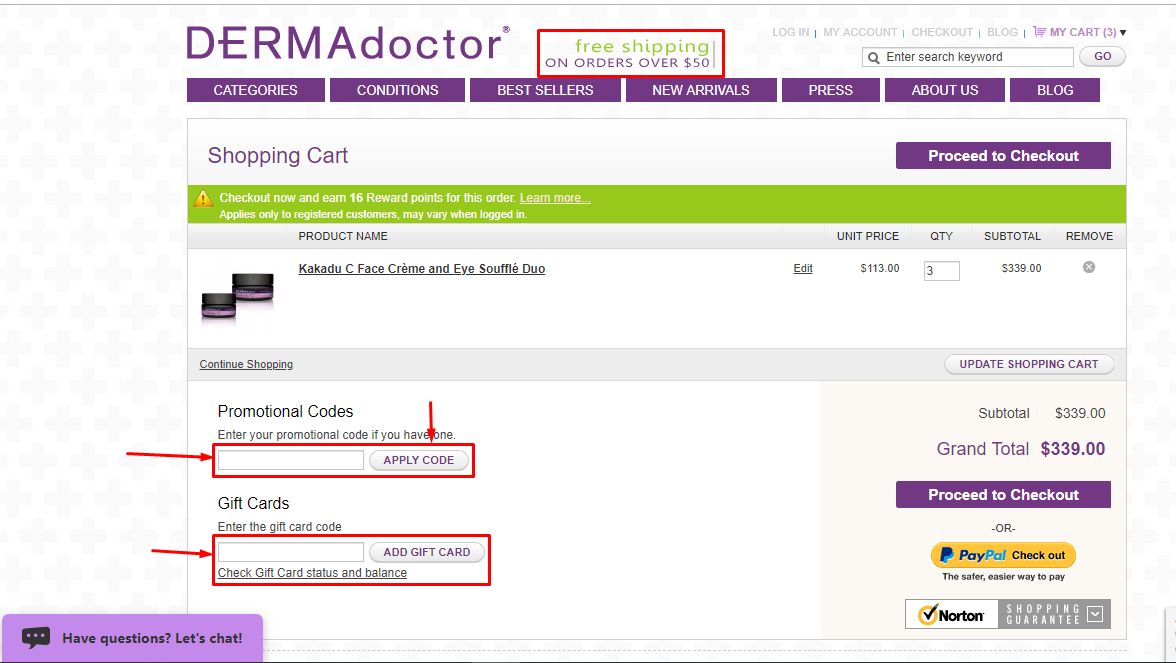1176x663 pixels.
Task: Open chat bubble icon for questions
Action: pyautogui.click(x=35, y=638)
